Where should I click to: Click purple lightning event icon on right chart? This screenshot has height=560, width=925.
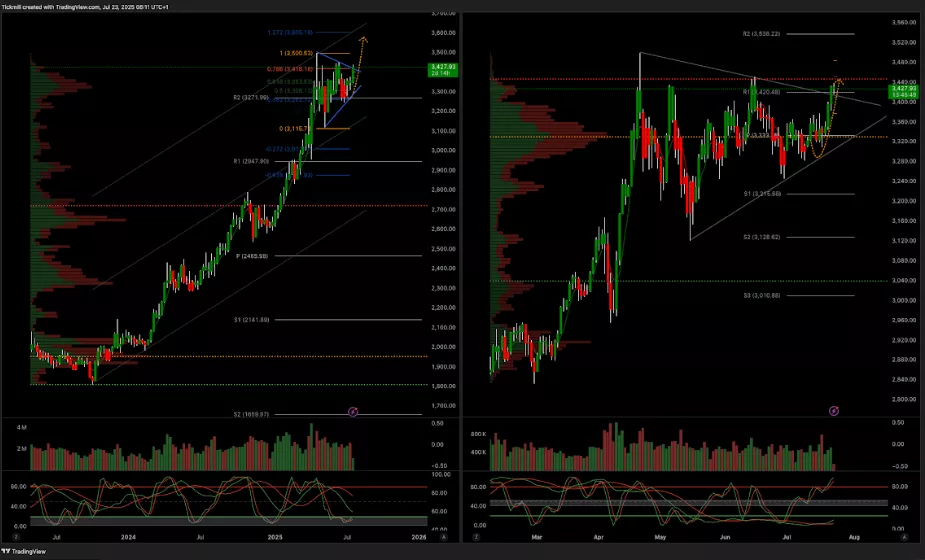tap(834, 411)
